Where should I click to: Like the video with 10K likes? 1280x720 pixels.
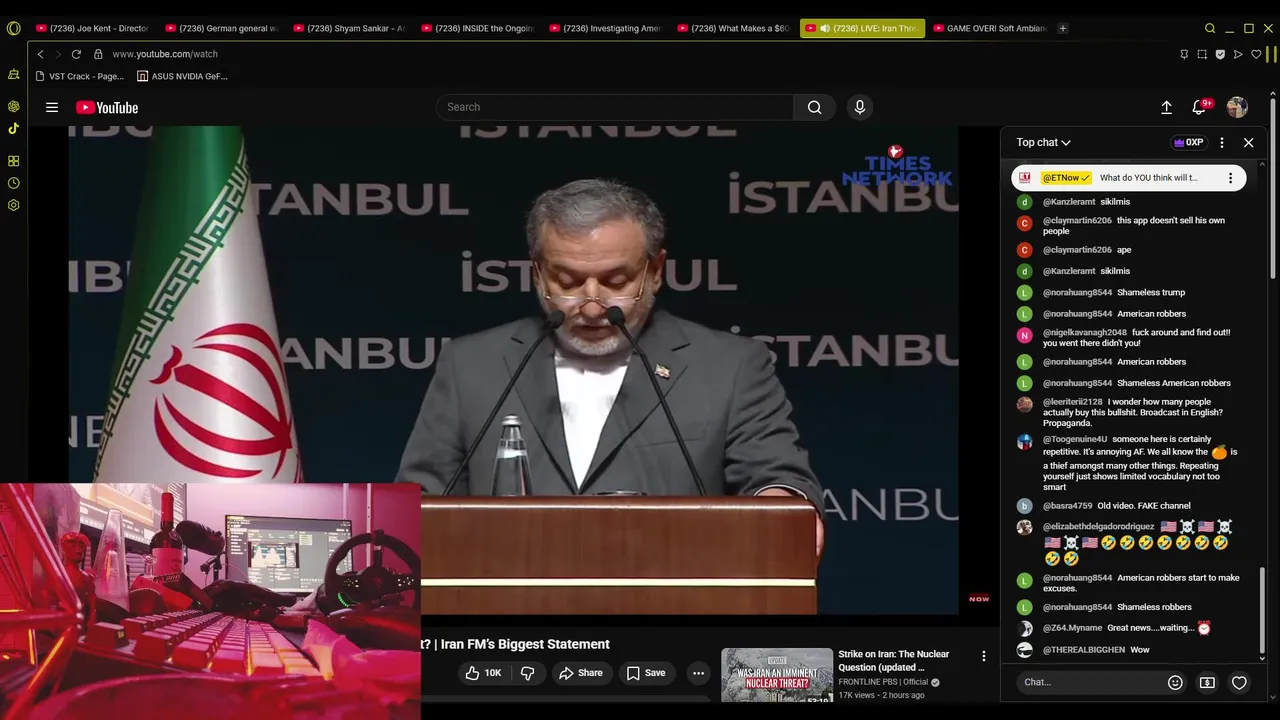483,673
